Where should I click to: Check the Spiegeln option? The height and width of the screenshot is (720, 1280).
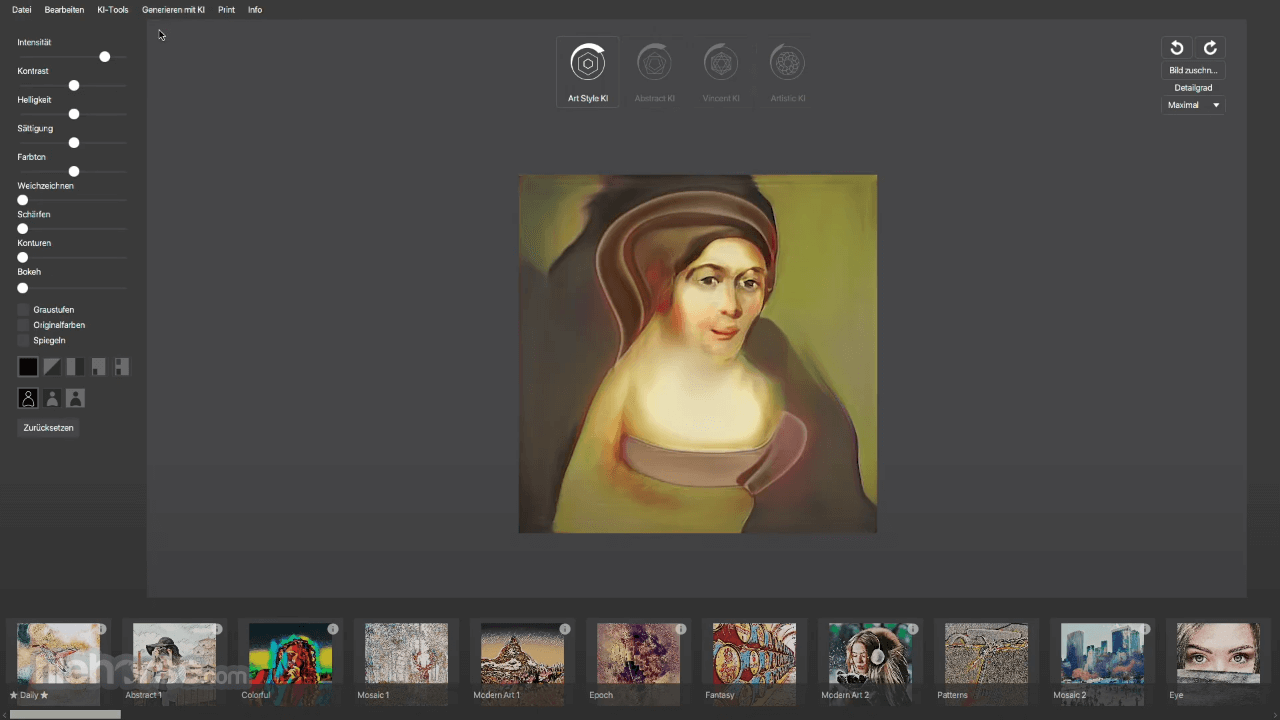tap(23, 340)
